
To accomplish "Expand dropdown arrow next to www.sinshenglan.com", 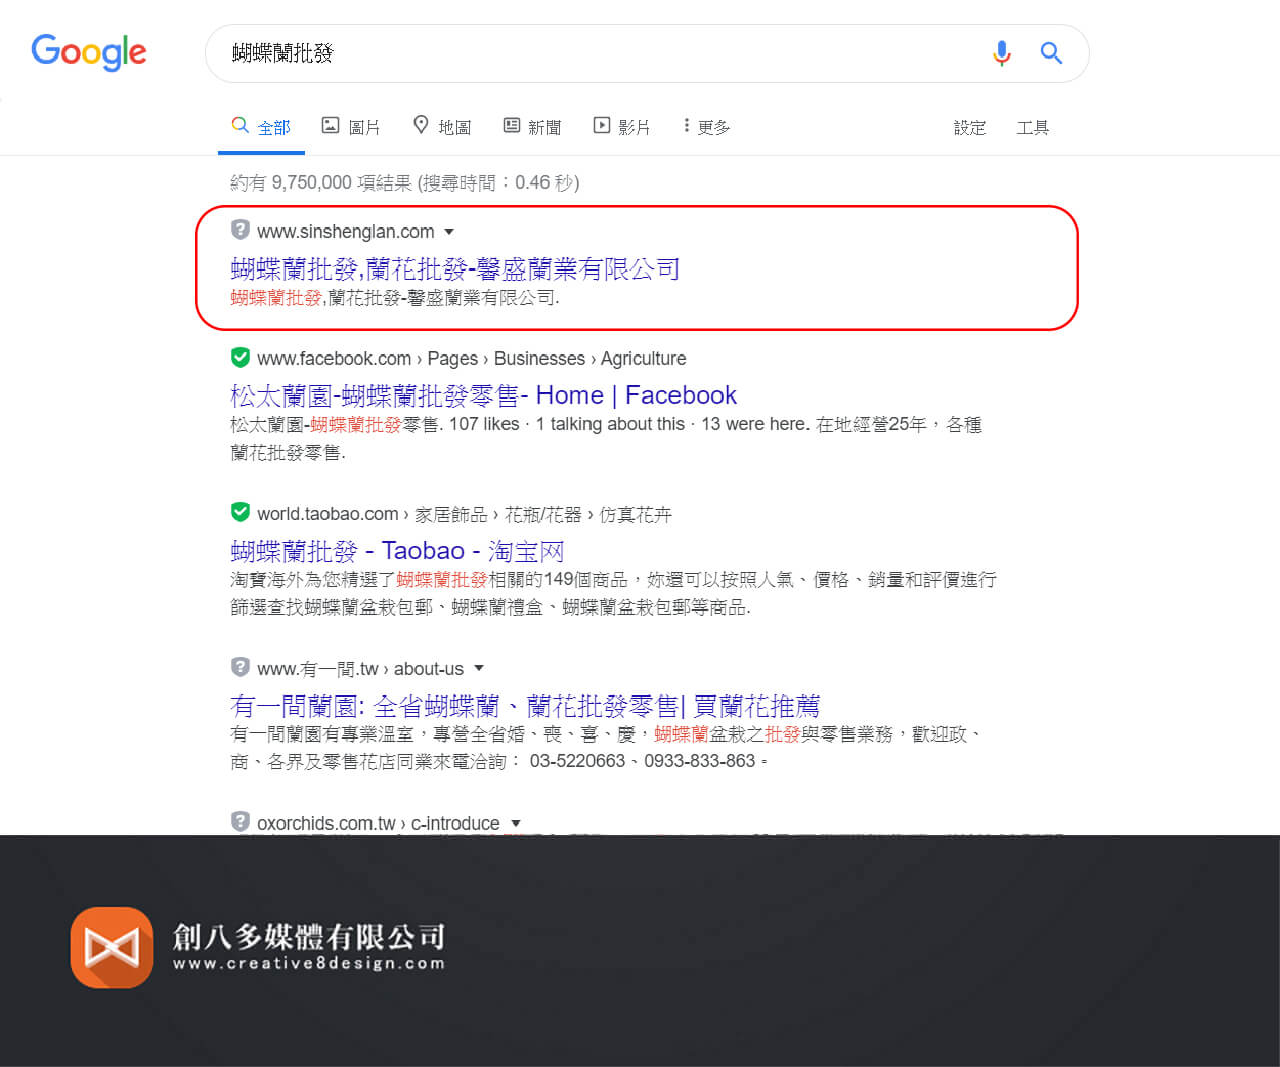I will pyautogui.click(x=449, y=232).
